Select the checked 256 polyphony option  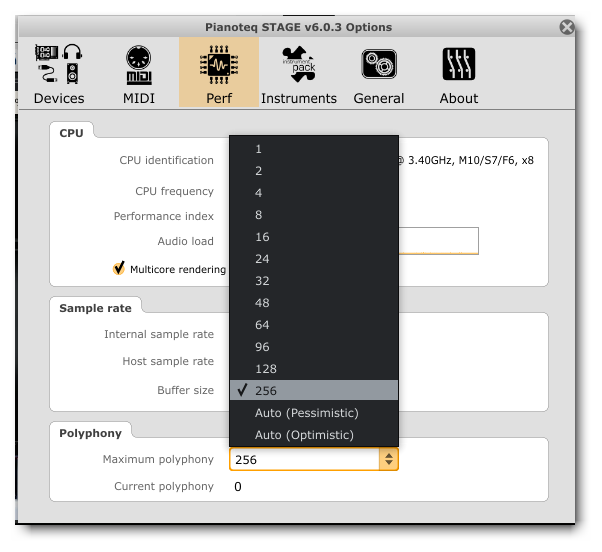(x=314, y=390)
